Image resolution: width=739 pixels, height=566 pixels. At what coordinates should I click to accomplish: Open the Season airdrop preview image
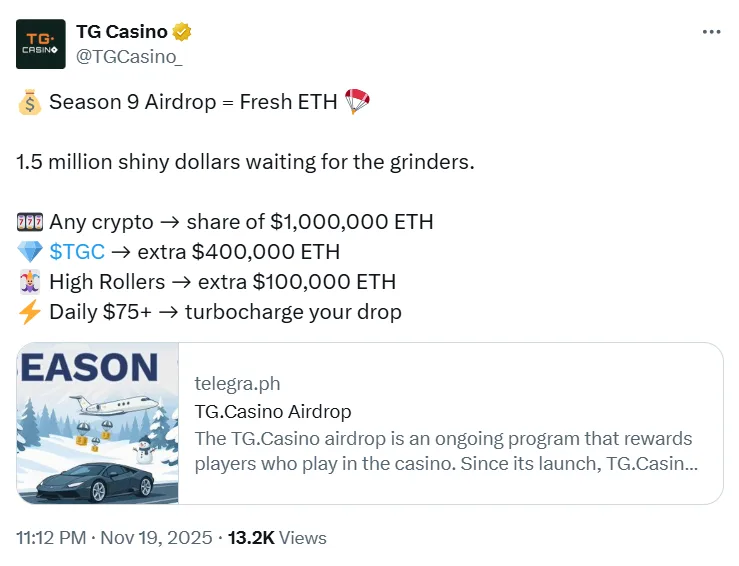tap(98, 423)
